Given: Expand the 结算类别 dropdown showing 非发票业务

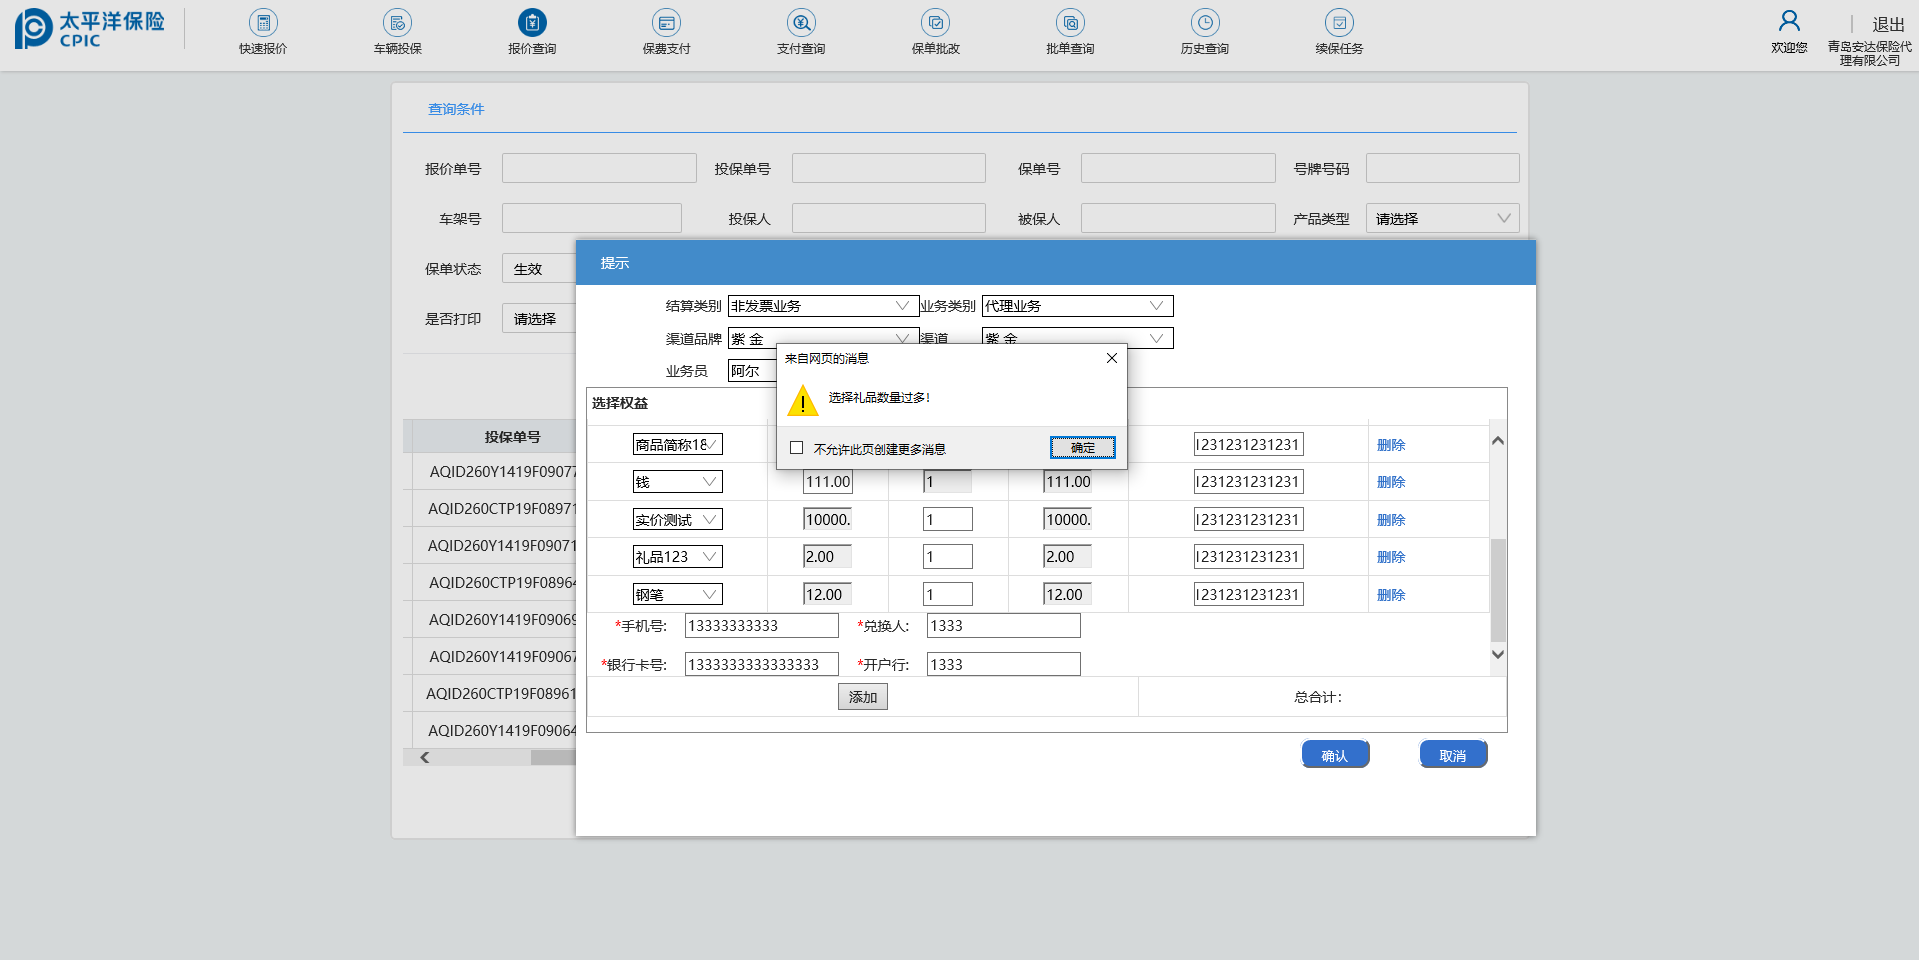Looking at the screenshot, I should 822,306.
